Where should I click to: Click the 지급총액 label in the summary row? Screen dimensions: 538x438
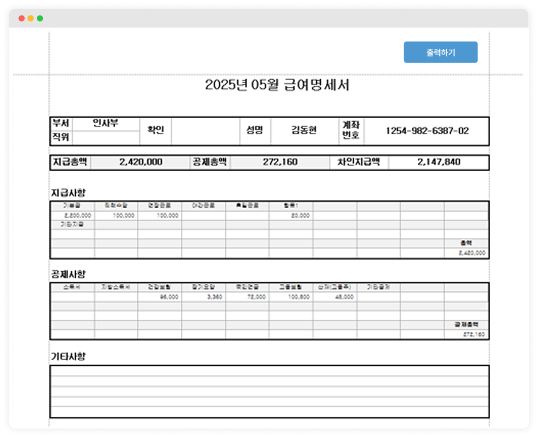[x=70, y=162]
